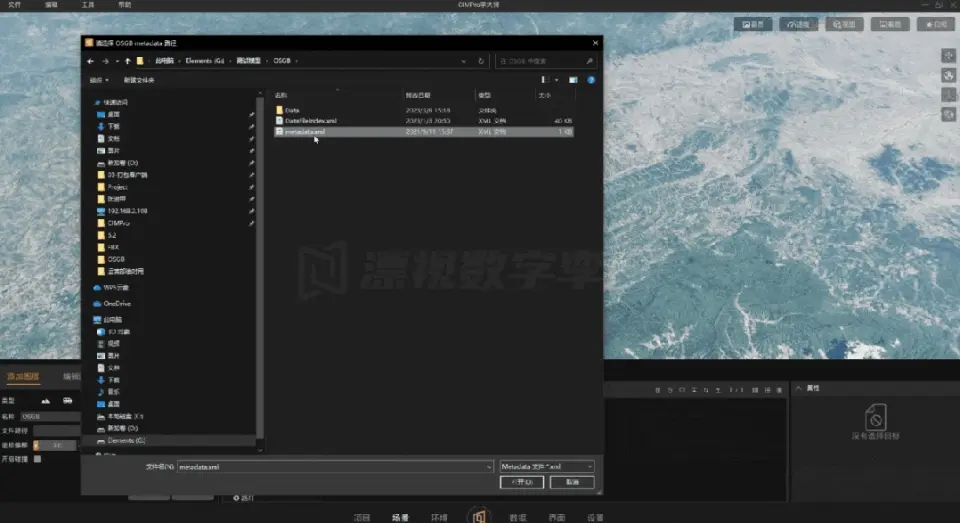The width and height of the screenshot is (960, 523).
Task: Click the globe icon on right viewport toolbar
Action: [948, 75]
